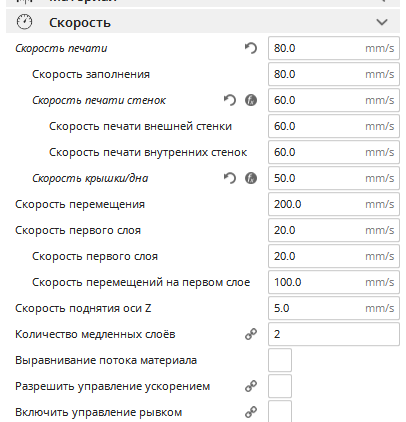Click the Скорость section header title
The height and width of the screenshot is (422, 406).
pos(80,23)
